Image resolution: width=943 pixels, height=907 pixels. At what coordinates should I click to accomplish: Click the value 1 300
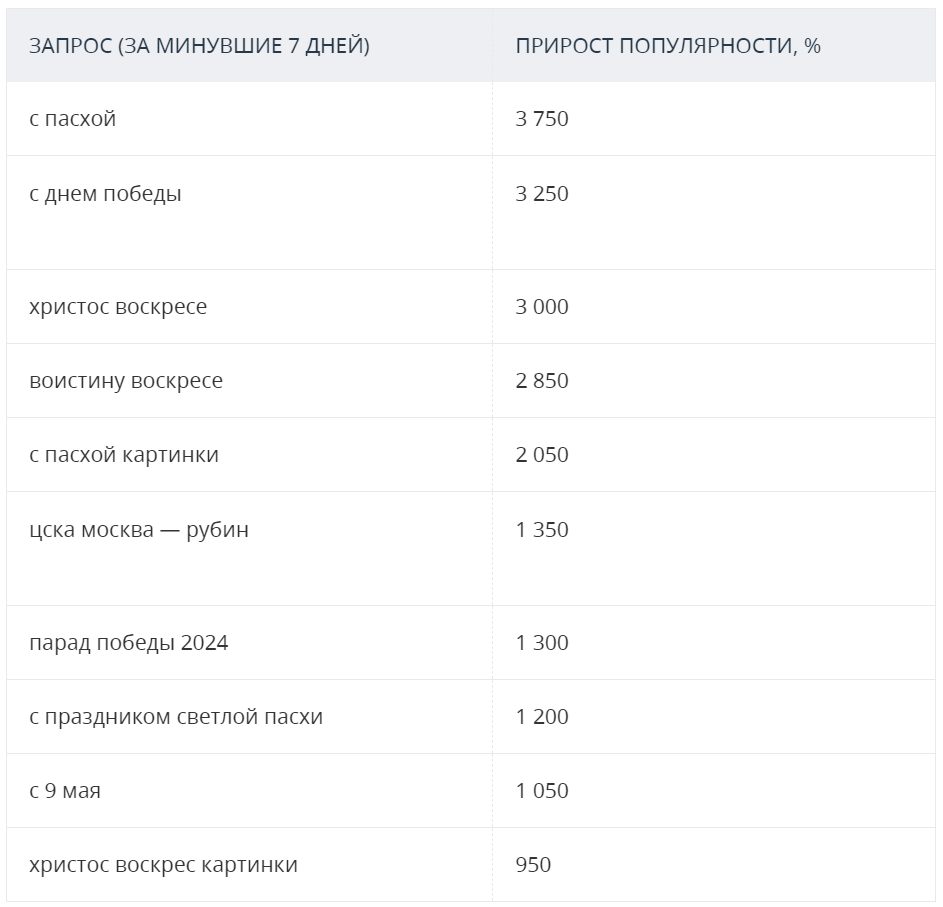pyautogui.click(x=541, y=643)
